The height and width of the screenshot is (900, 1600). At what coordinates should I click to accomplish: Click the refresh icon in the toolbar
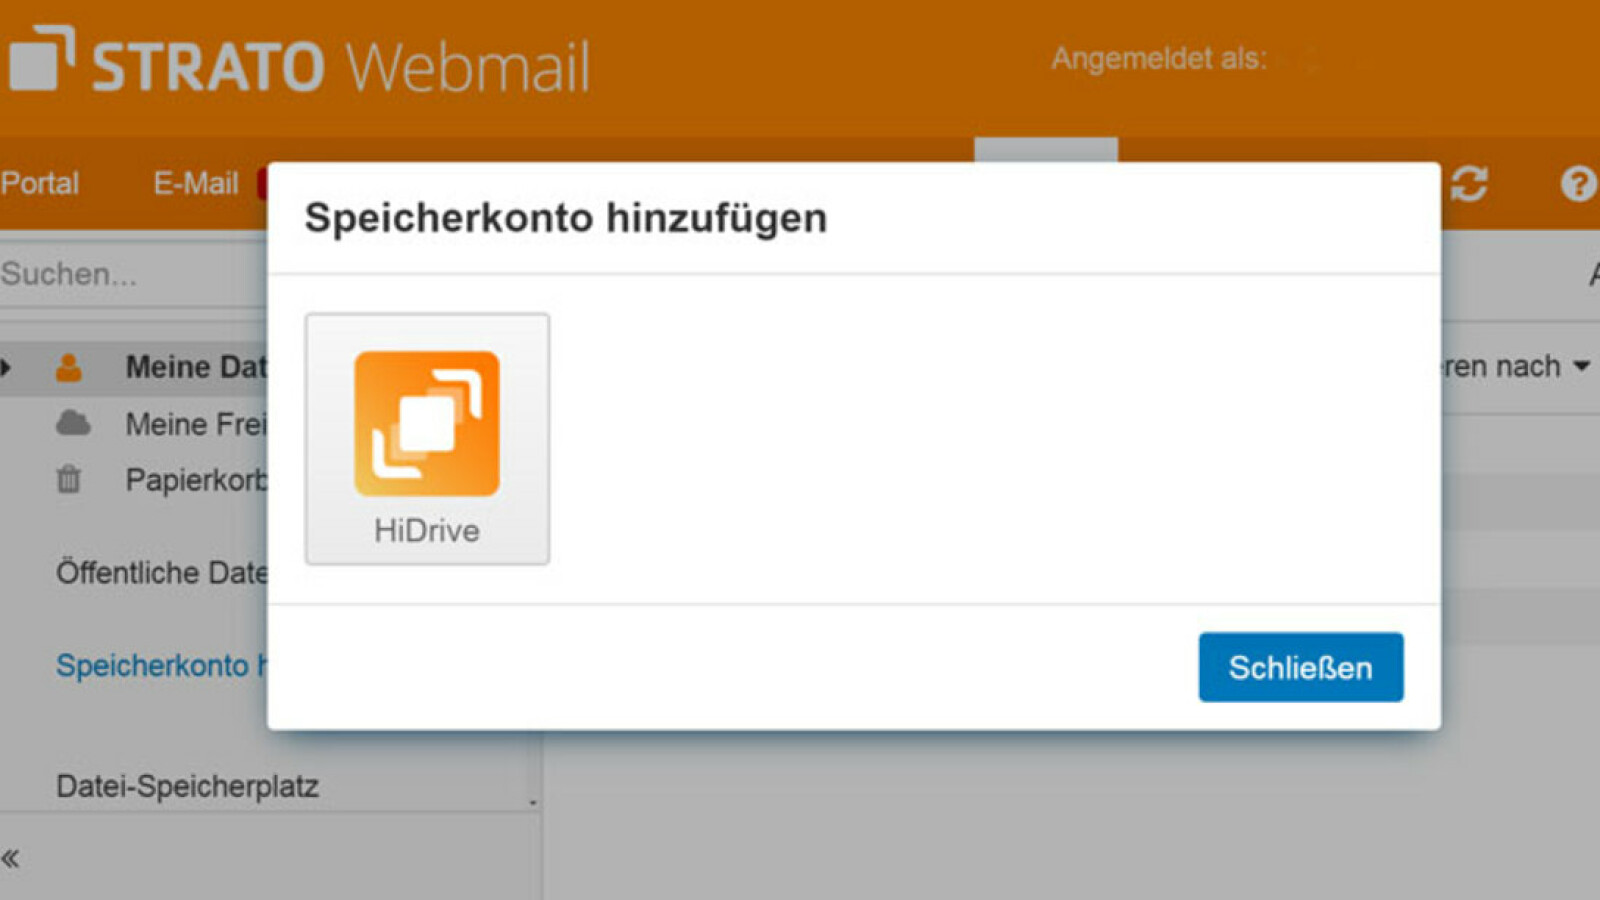coord(1470,184)
